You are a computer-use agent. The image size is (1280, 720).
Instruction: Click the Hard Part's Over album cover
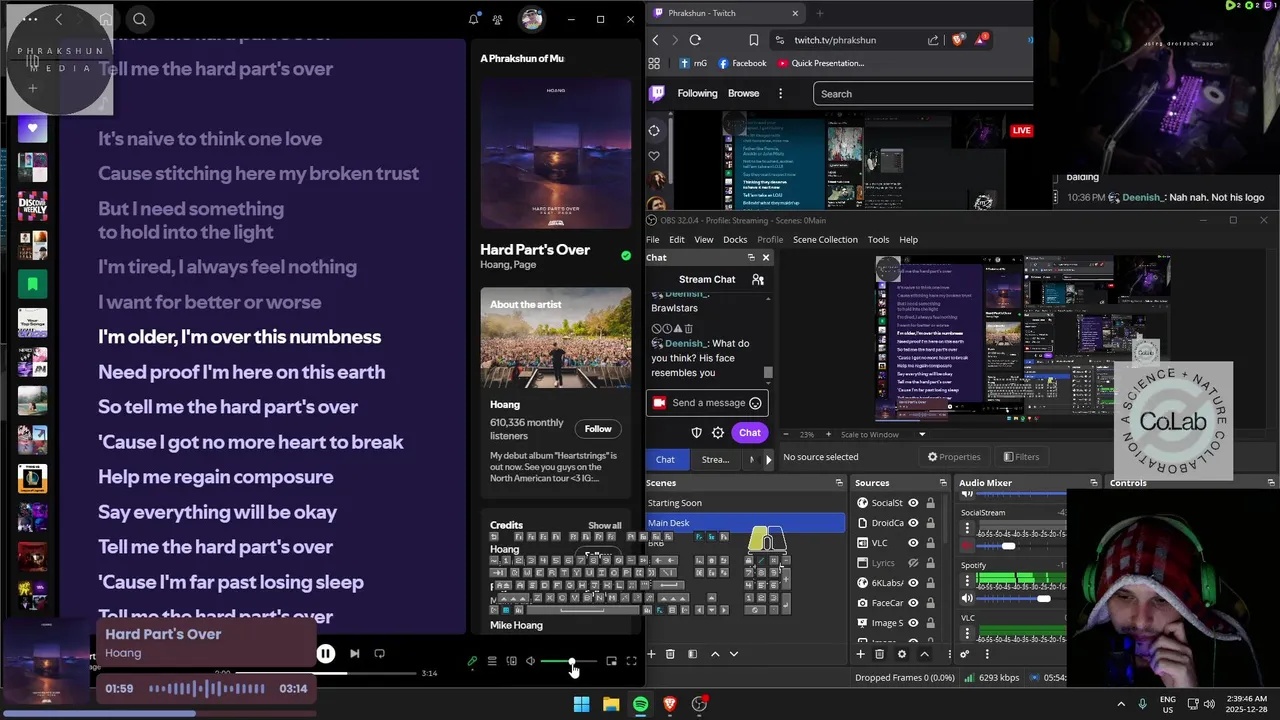[555, 153]
